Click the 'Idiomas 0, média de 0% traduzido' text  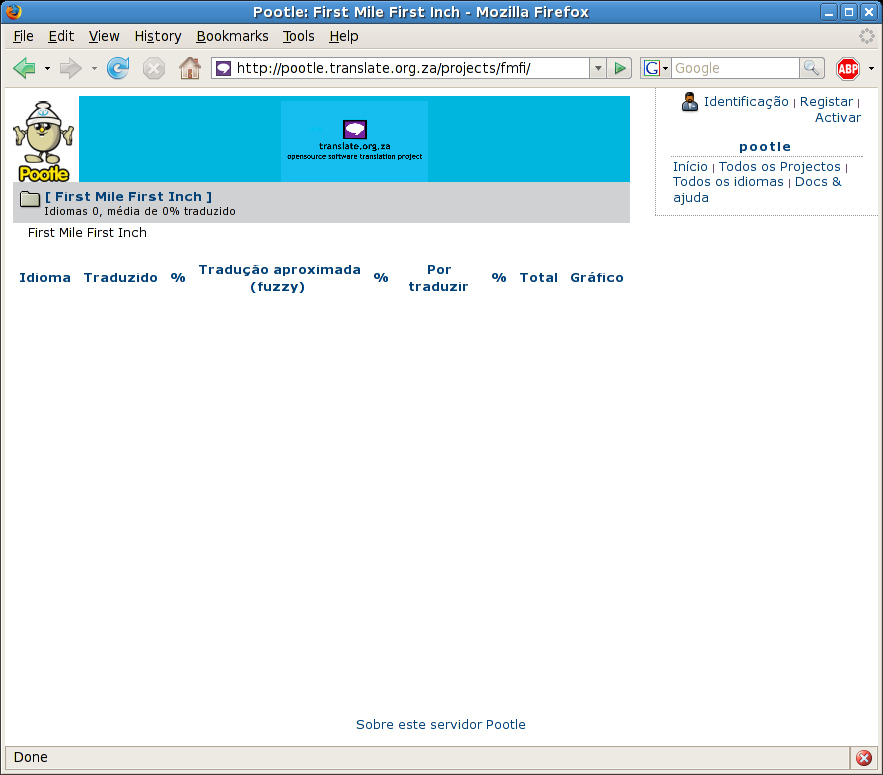[140, 212]
